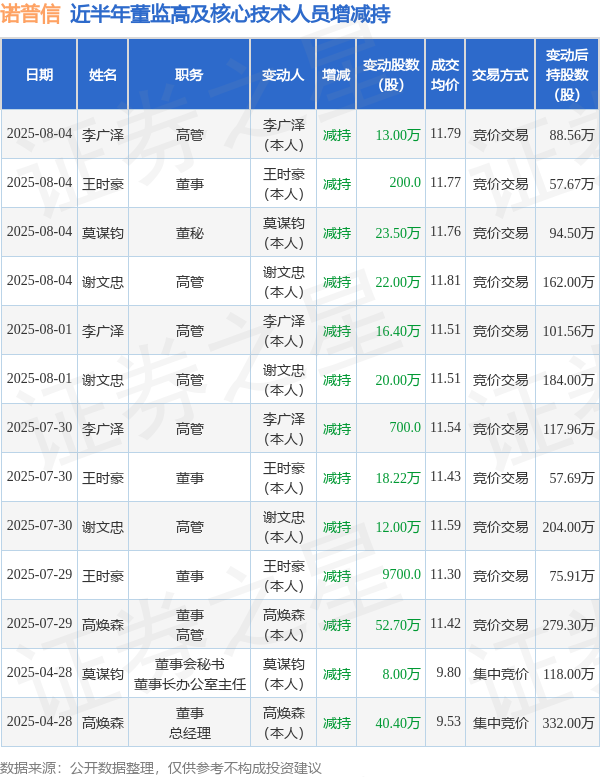Click the 数据来源 footnote text
The image size is (600, 777).
161,768
